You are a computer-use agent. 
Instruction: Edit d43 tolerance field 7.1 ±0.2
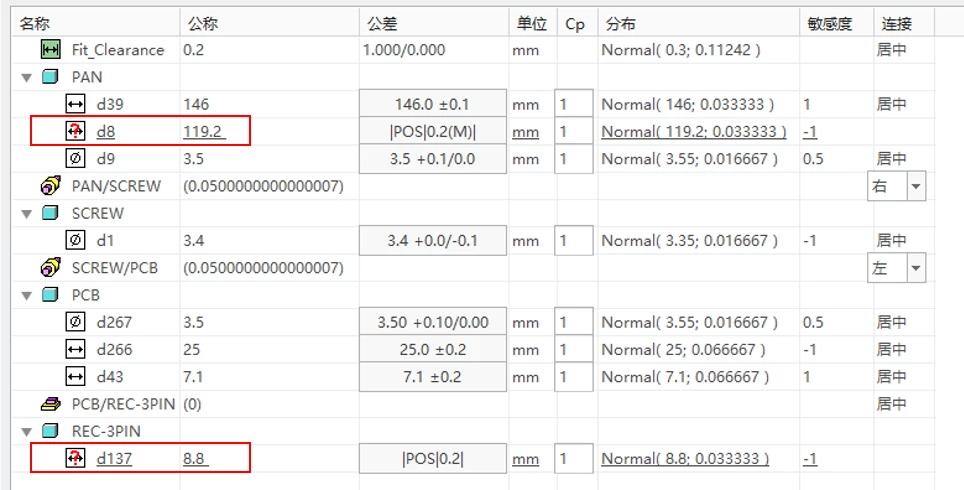[x=433, y=376]
